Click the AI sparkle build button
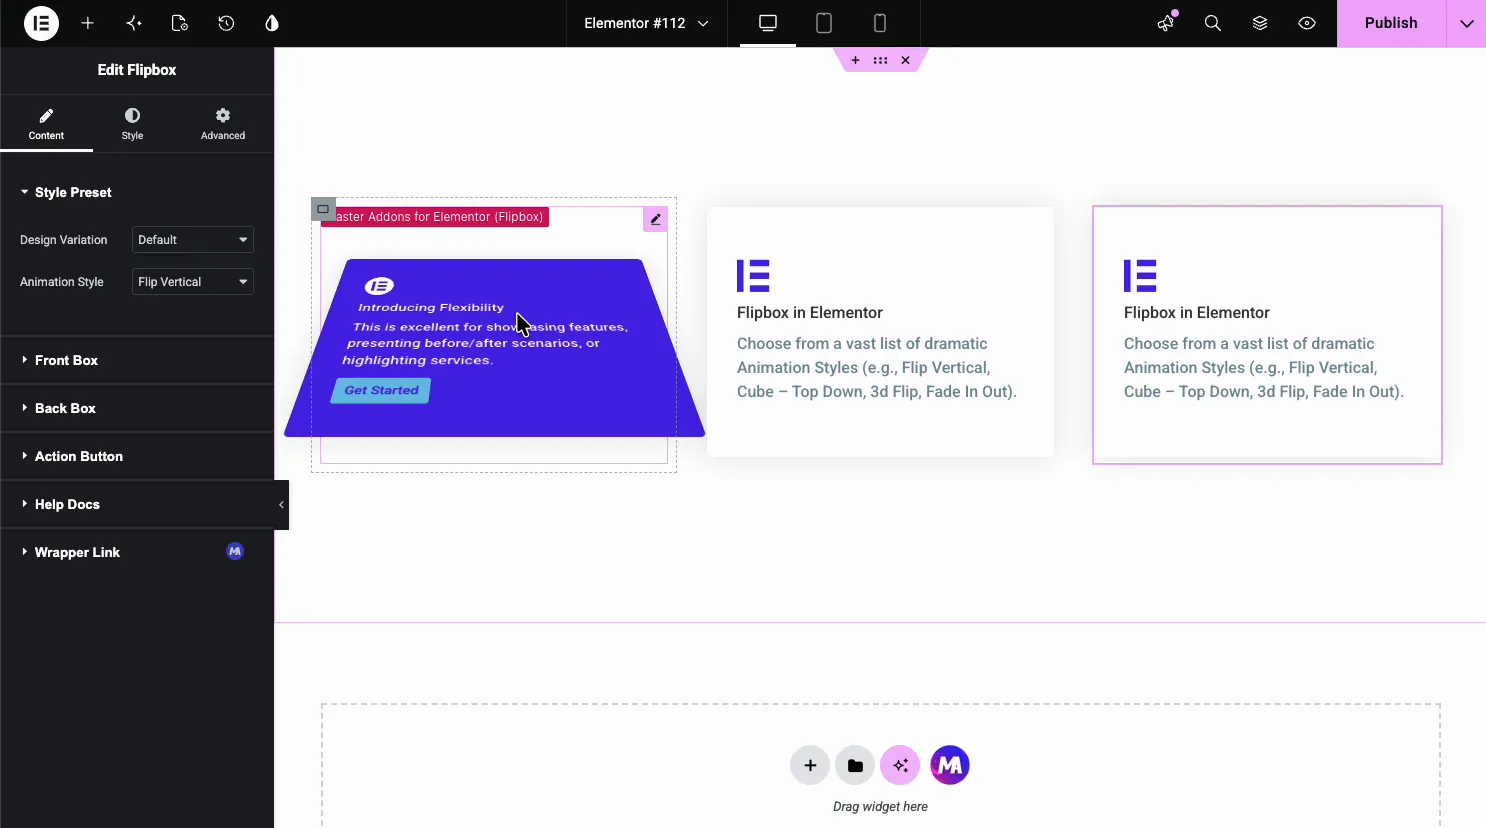The image size is (1486, 828). point(900,766)
